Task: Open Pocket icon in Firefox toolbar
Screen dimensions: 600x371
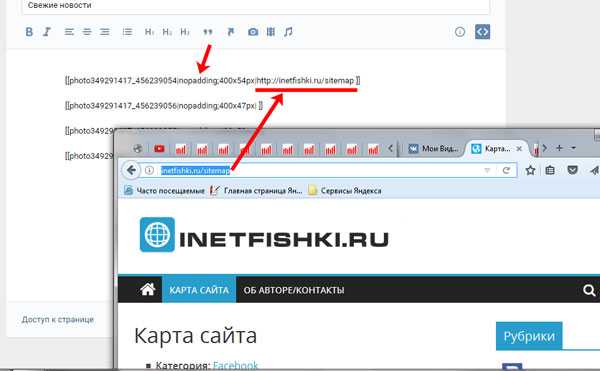Action: [x=572, y=170]
